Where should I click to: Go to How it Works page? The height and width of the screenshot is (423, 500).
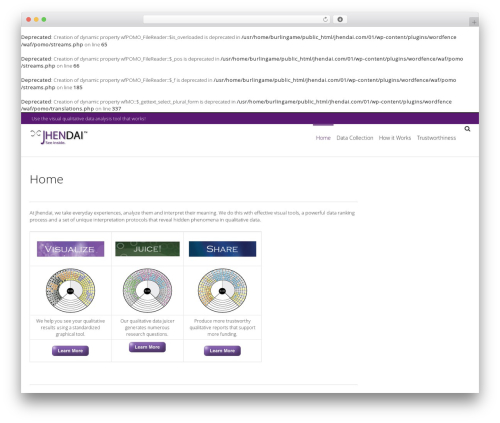click(x=395, y=138)
